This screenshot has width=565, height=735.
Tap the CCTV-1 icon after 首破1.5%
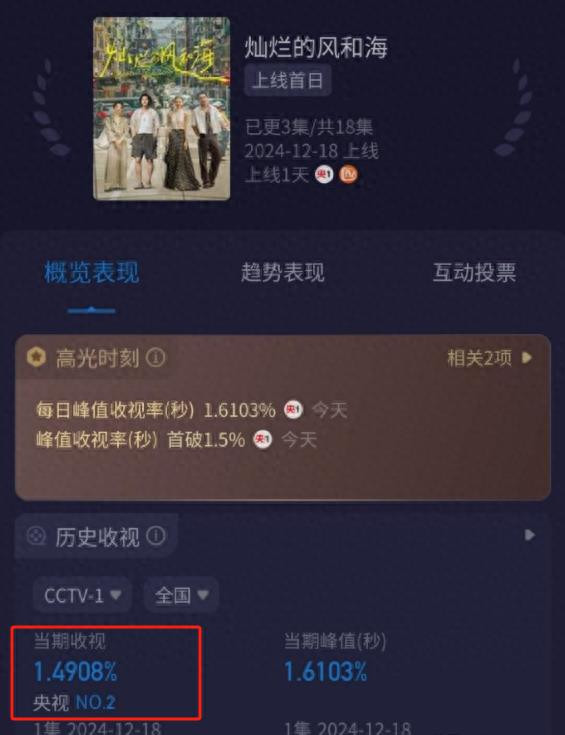263,440
